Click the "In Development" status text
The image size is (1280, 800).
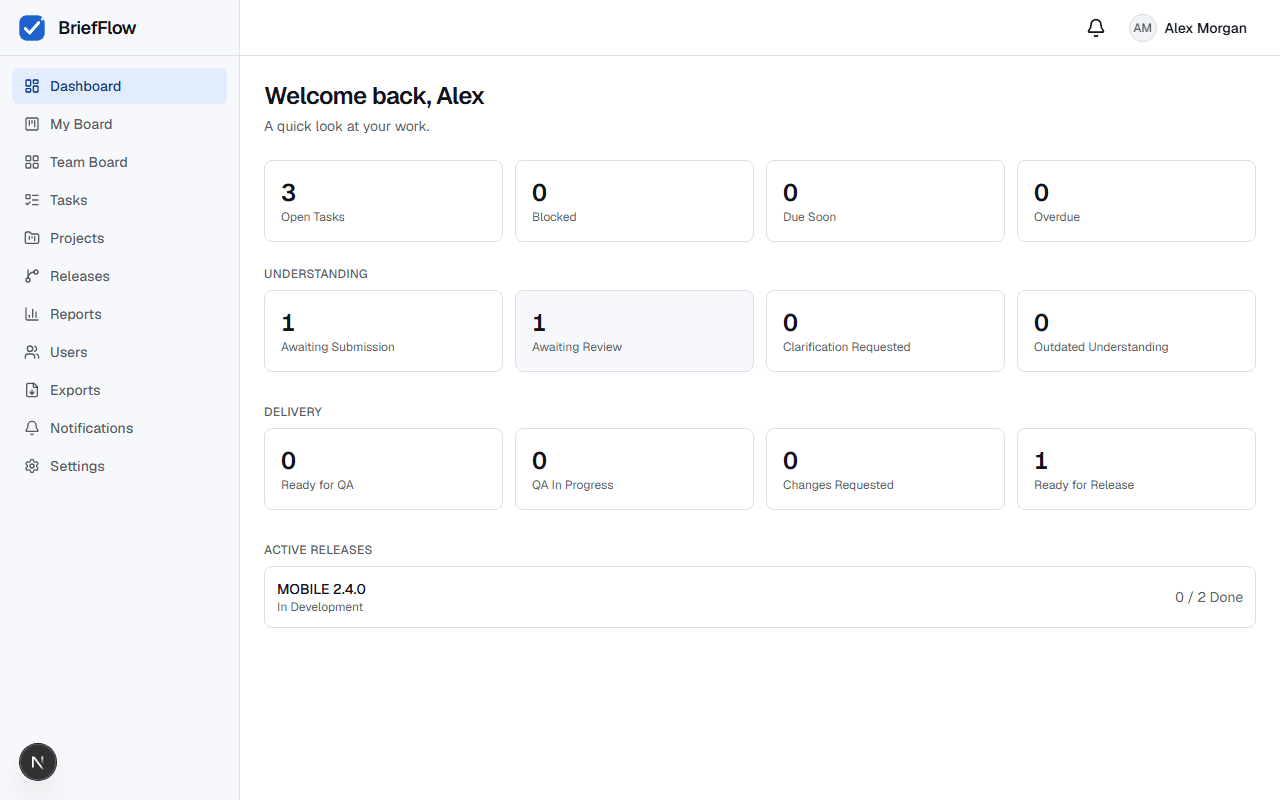(x=320, y=607)
